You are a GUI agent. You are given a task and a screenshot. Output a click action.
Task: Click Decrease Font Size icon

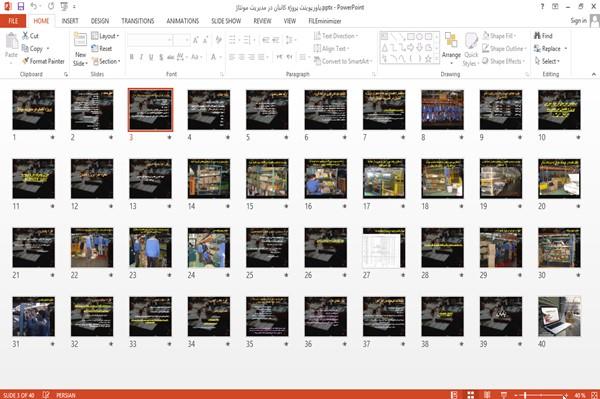pyautogui.click(x=206, y=40)
